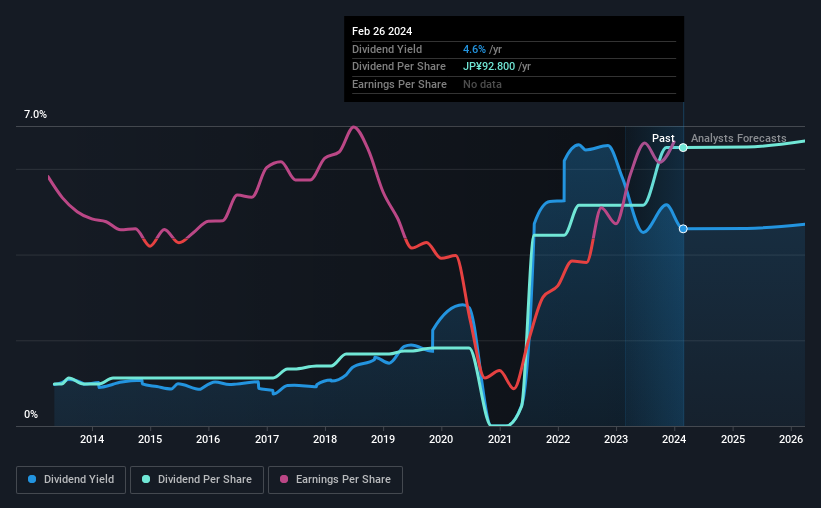Screen dimensions: 821x508
Task: Click the teal Dividend Per Share legend dot
Action: point(146,479)
